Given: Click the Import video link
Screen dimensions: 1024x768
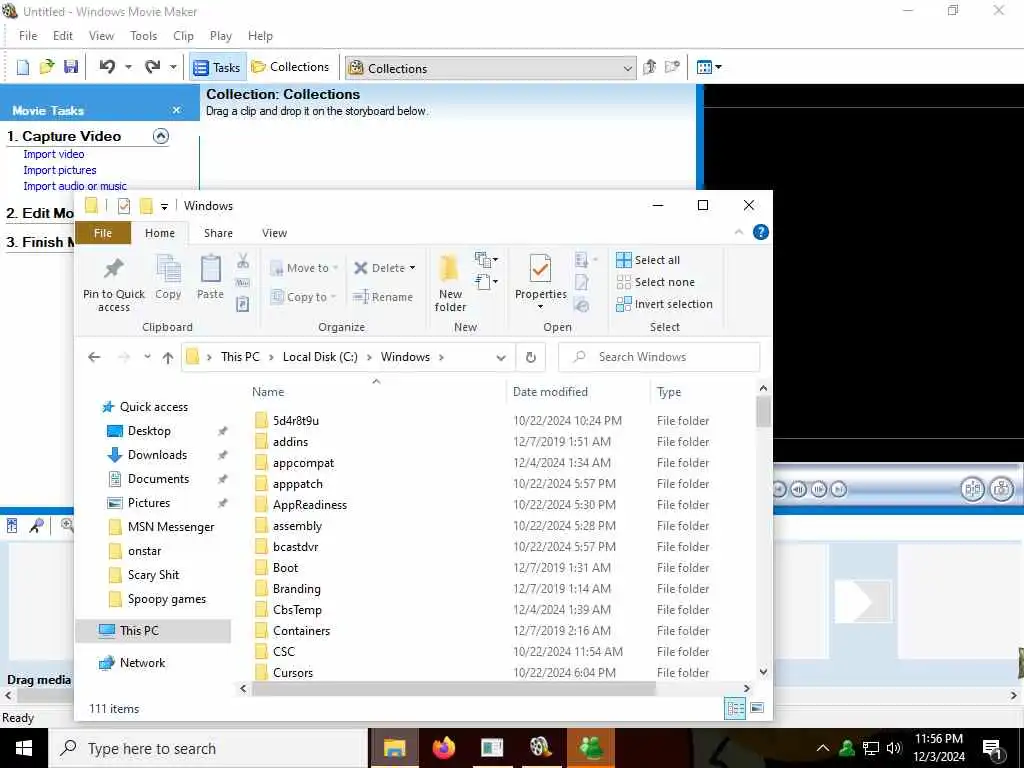Looking at the screenshot, I should point(54,154).
